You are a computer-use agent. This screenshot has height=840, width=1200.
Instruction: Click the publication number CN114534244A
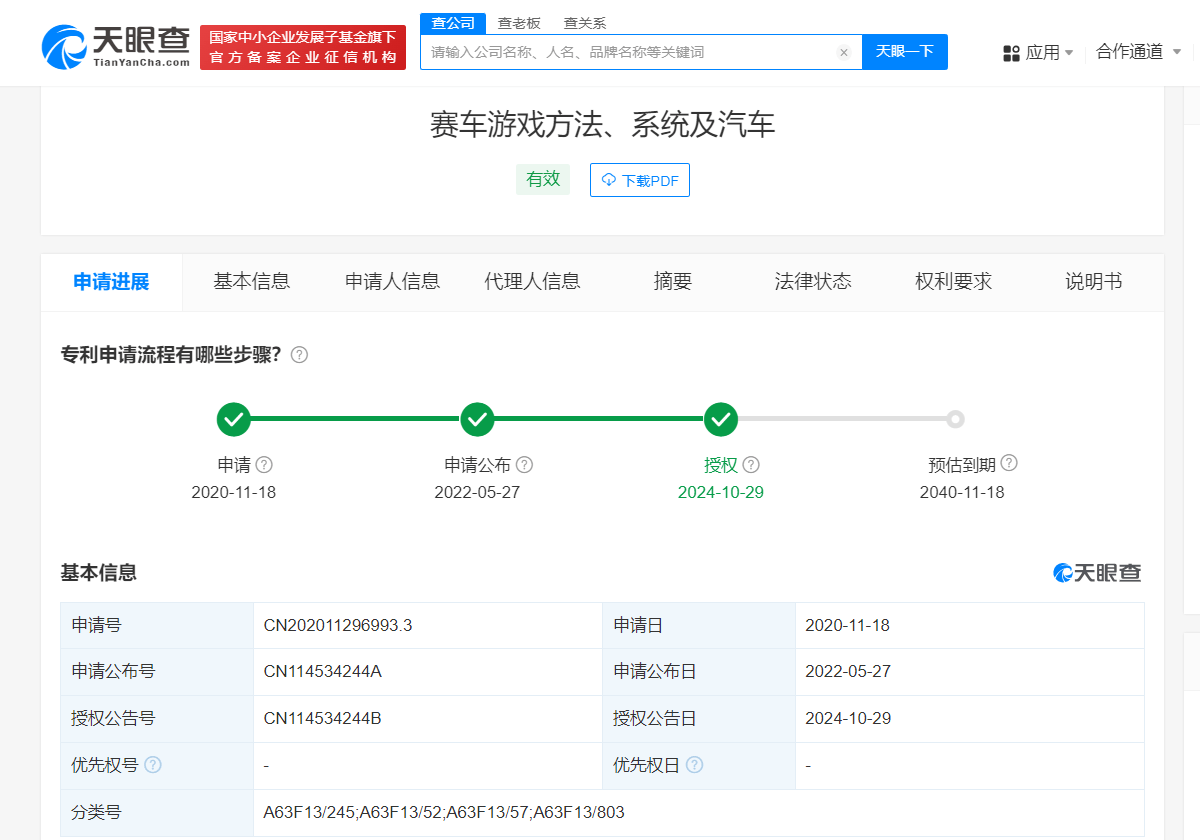pos(323,672)
